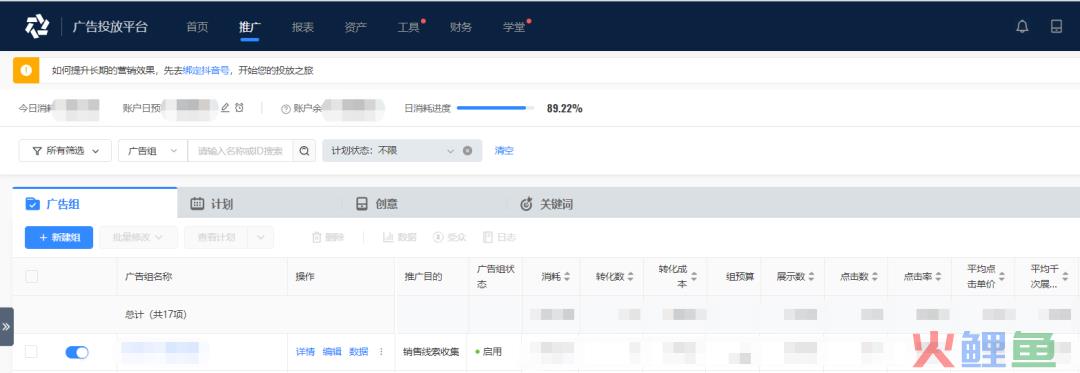Open the device icon beside the bell
The height and width of the screenshot is (373, 1080).
(1056, 27)
